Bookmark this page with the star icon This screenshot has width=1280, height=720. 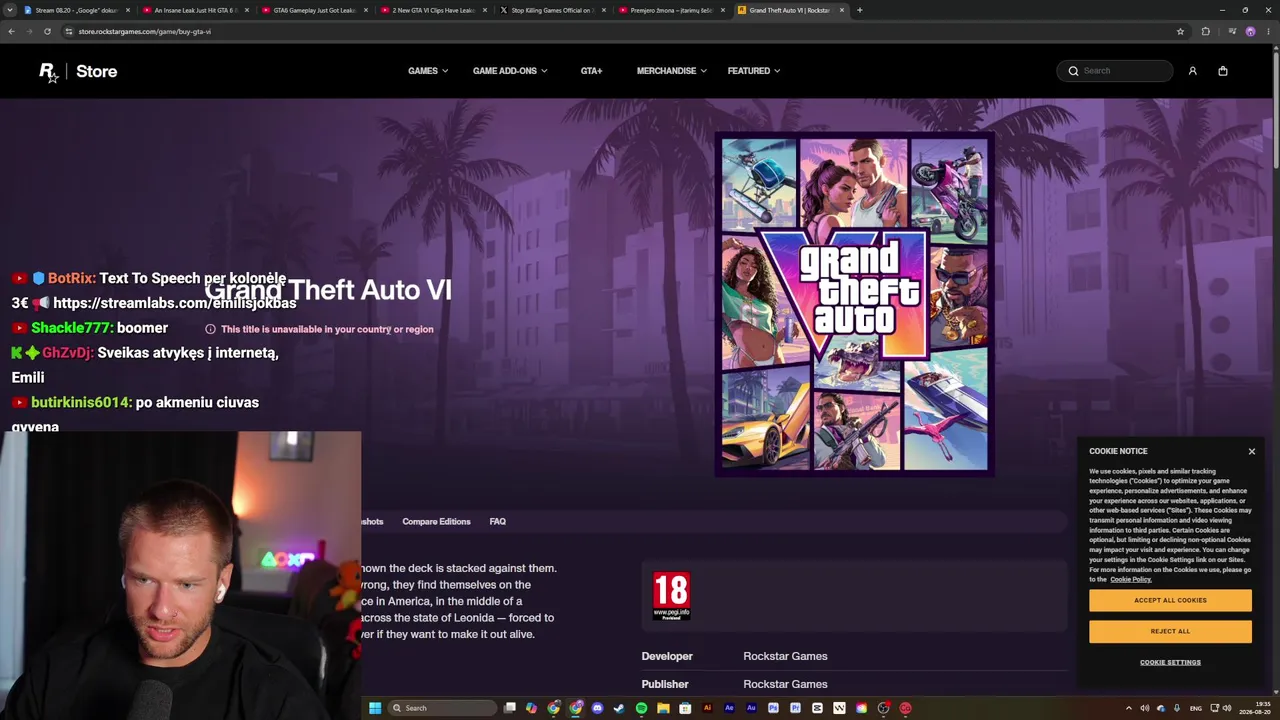tap(1180, 31)
